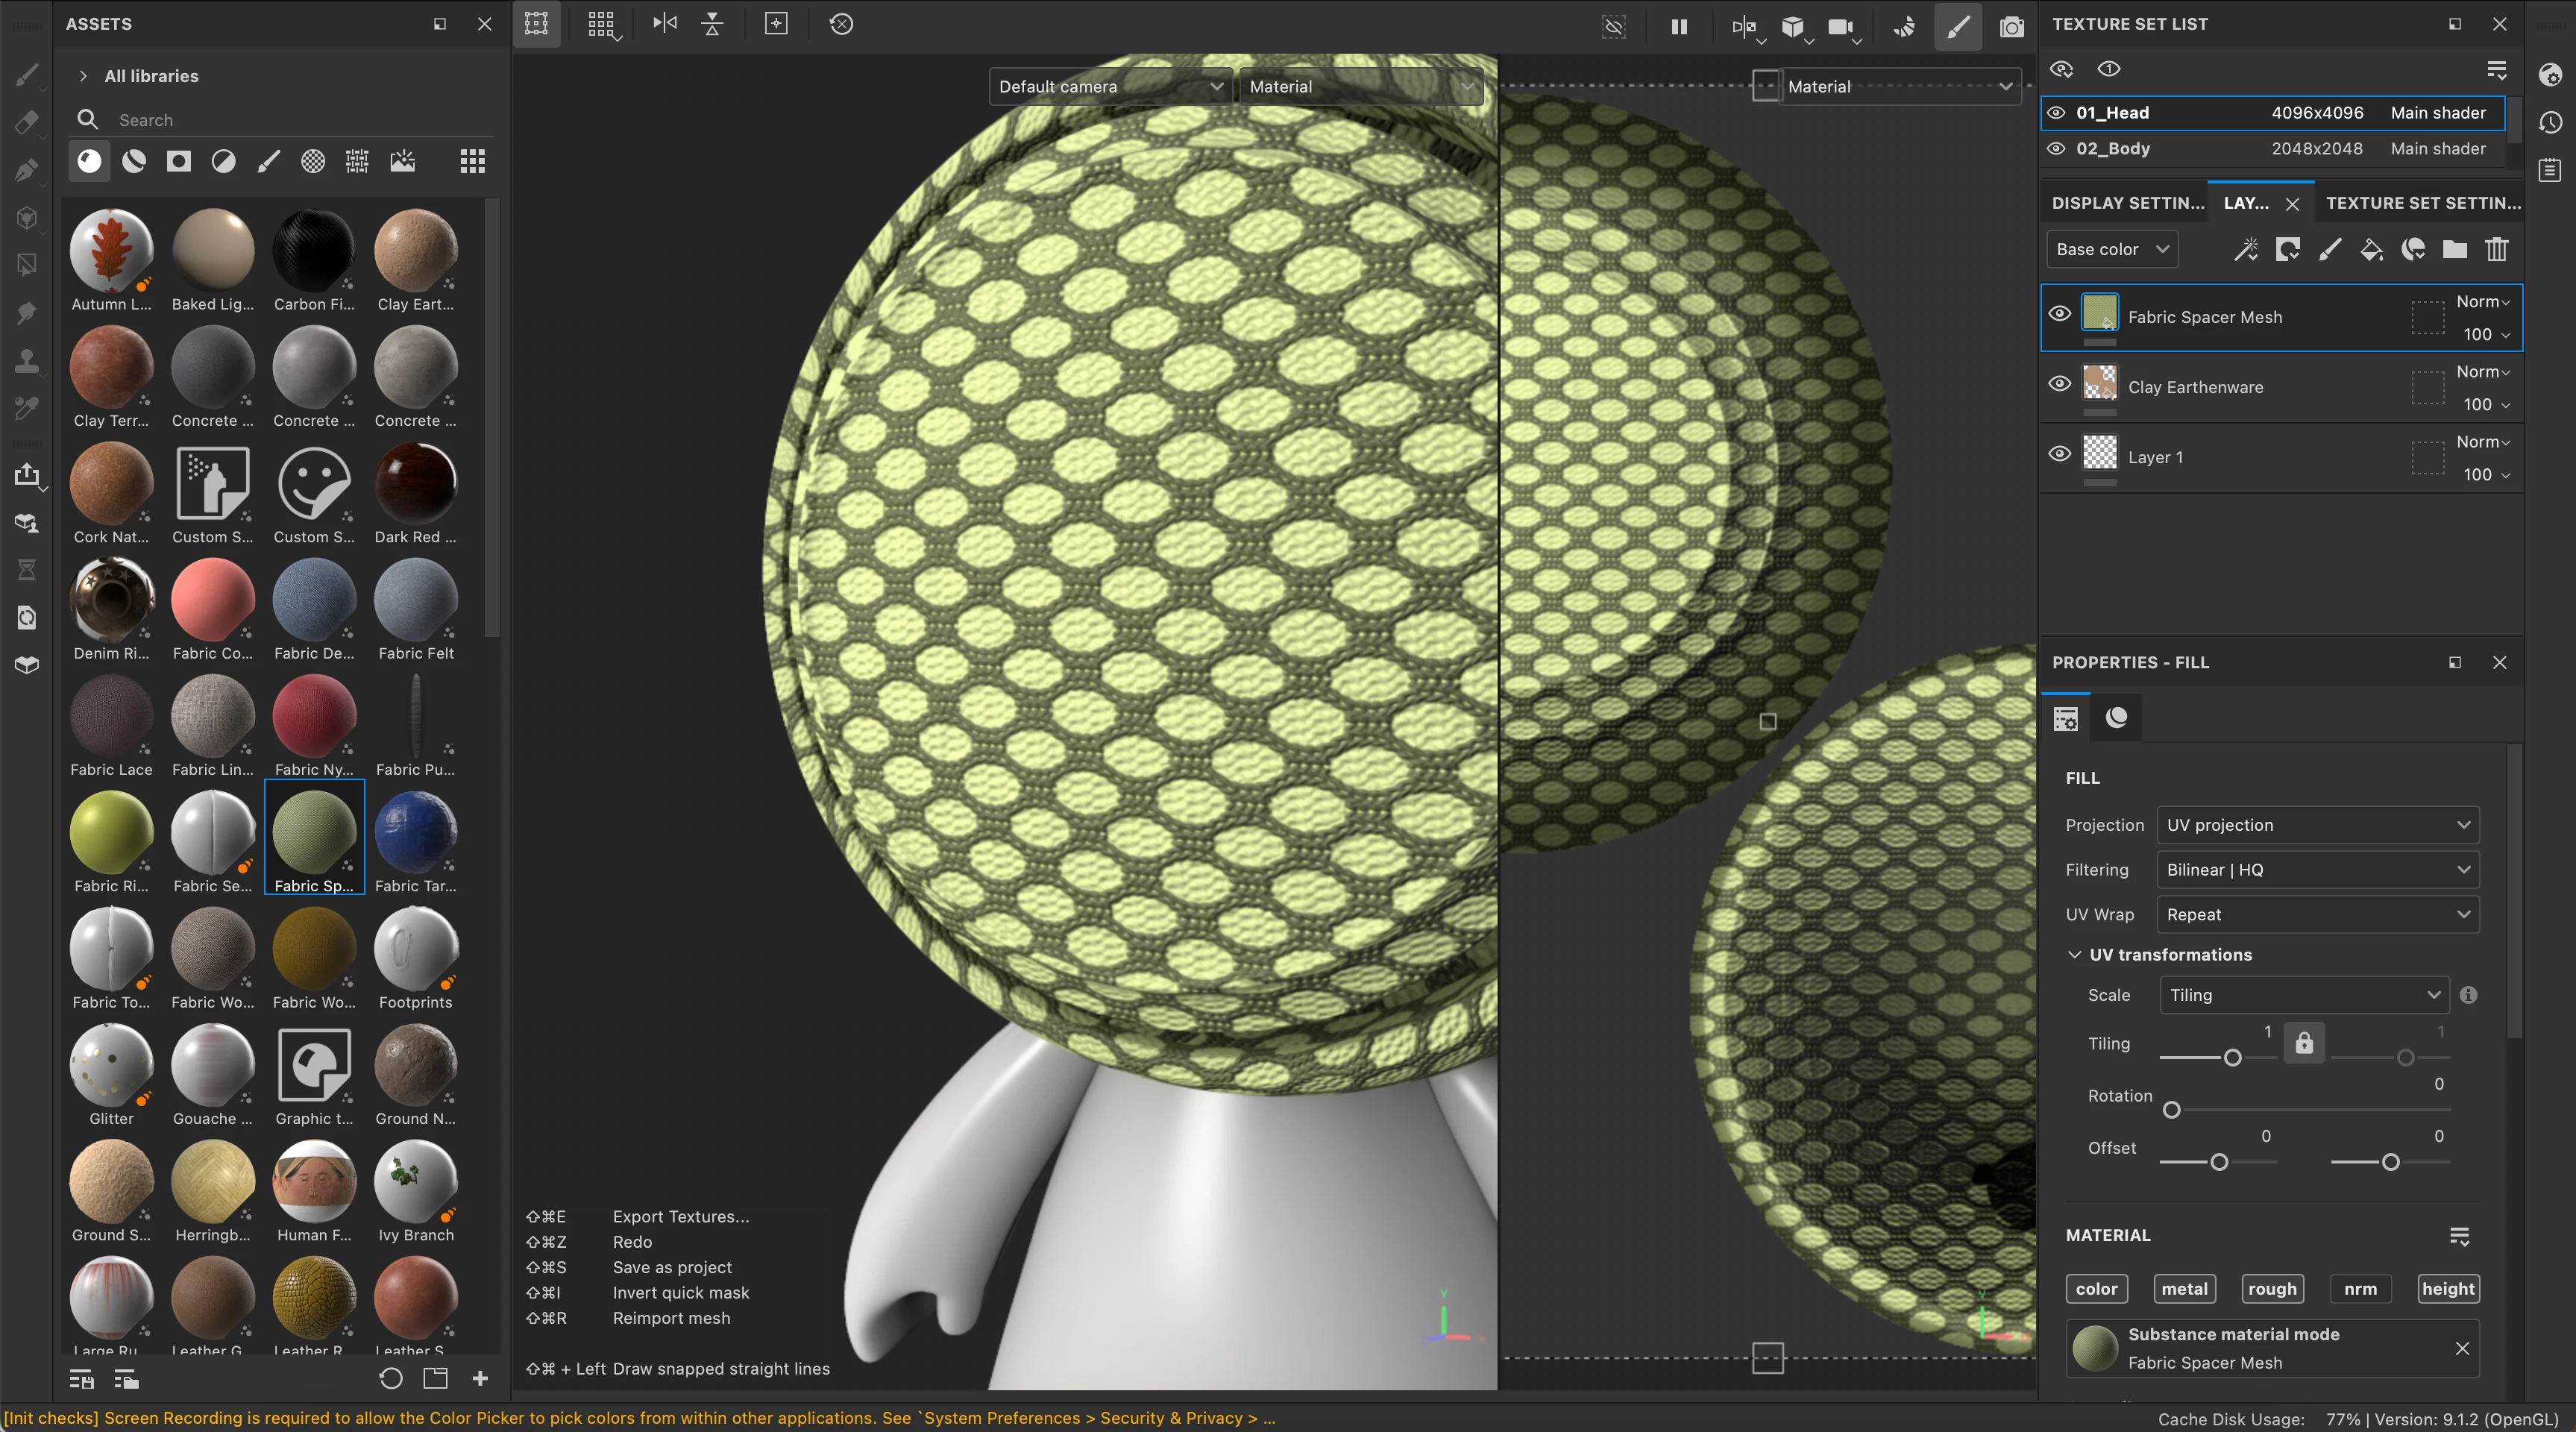
Task: Click the Add fill layer bucket icon
Action: pos(2371,249)
